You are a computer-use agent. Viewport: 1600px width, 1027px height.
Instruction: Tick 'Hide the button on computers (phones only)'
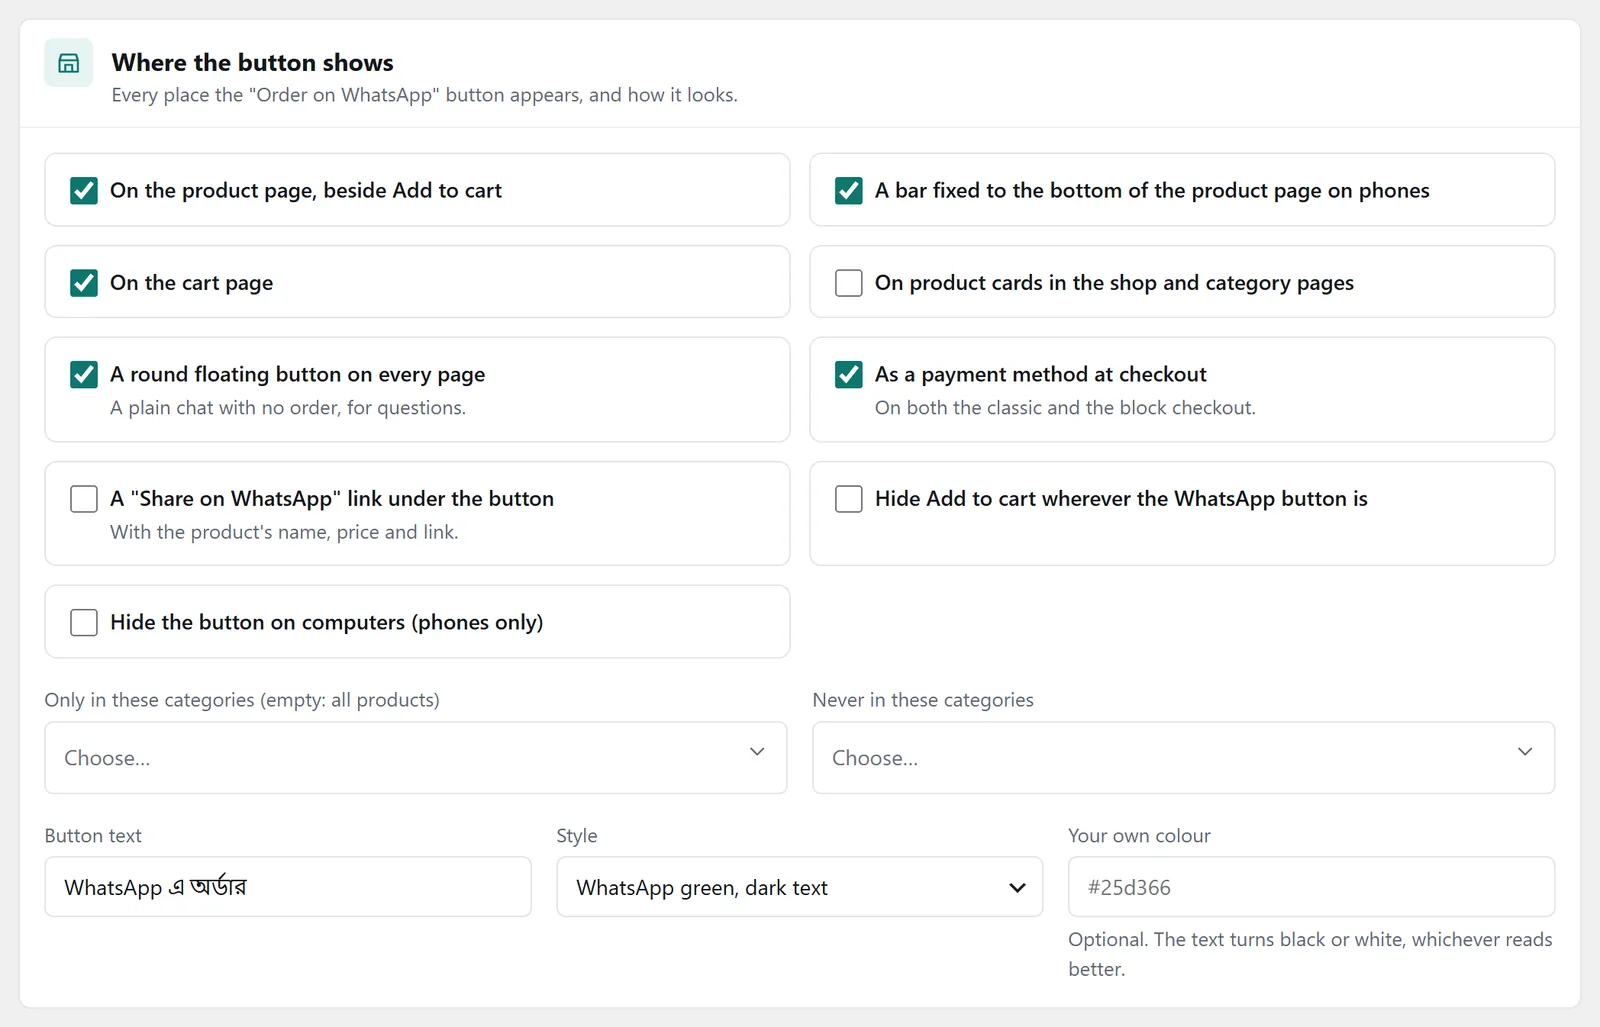(84, 622)
